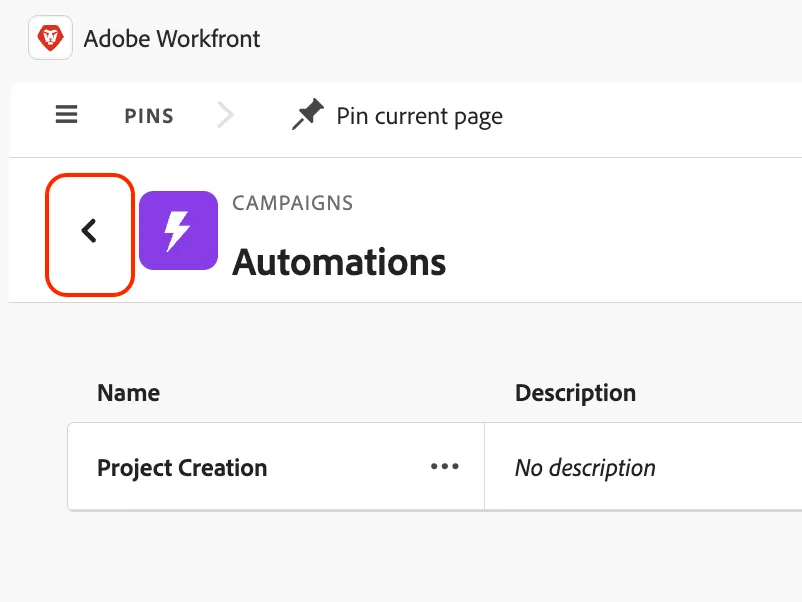
Task: Expand pins with the right chevron
Action: [x=225, y=114]
